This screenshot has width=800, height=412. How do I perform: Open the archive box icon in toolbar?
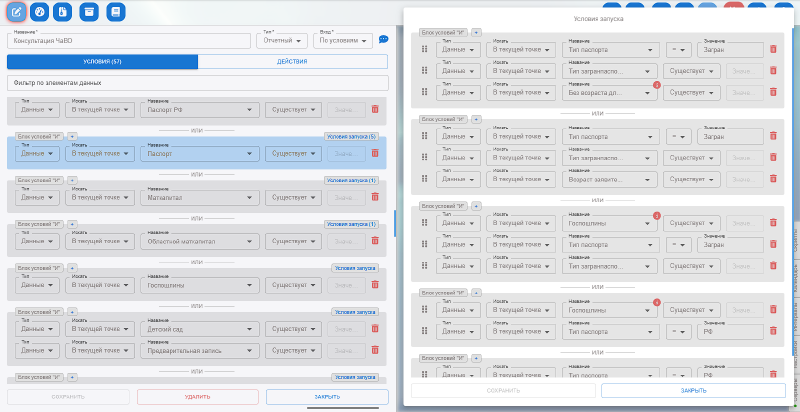90,13
